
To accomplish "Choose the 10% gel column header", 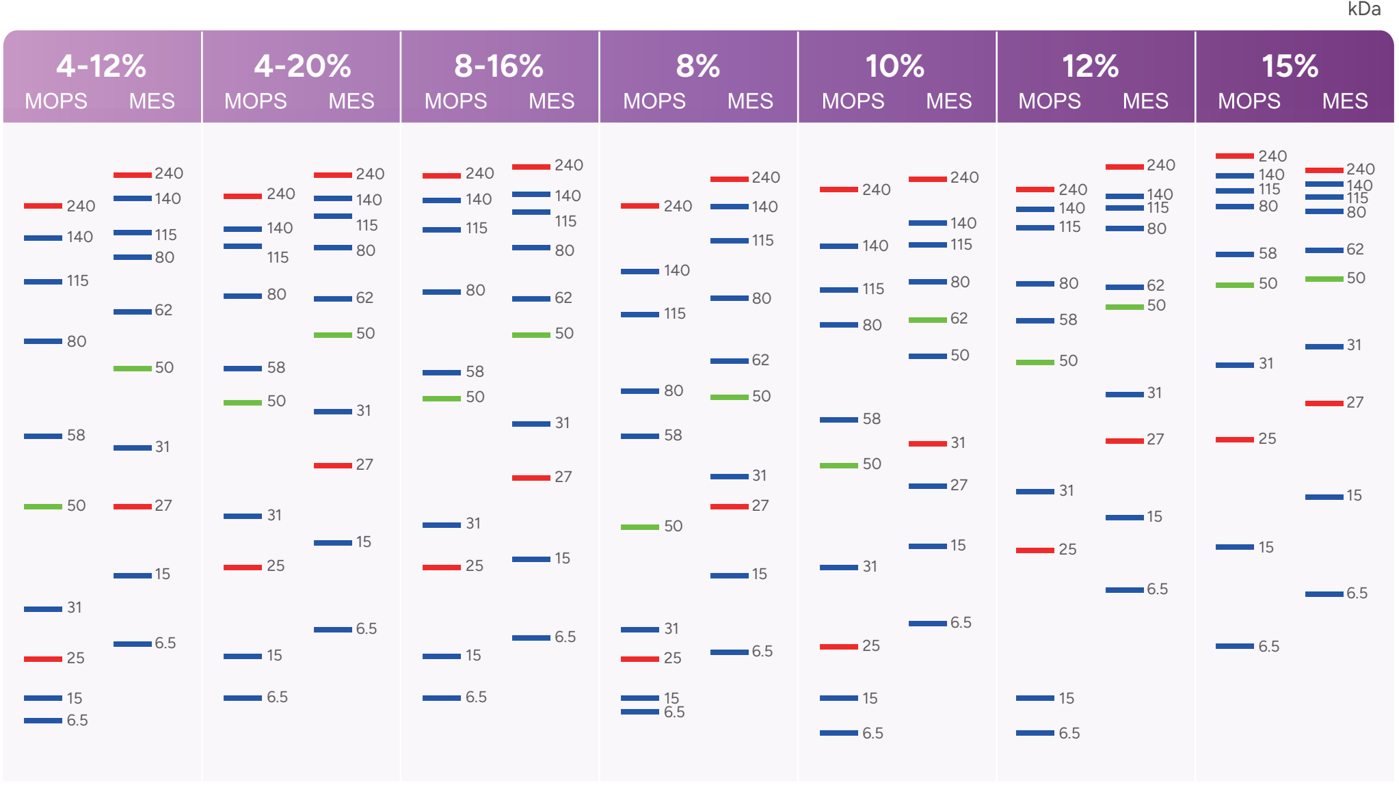I will [895, 67].
